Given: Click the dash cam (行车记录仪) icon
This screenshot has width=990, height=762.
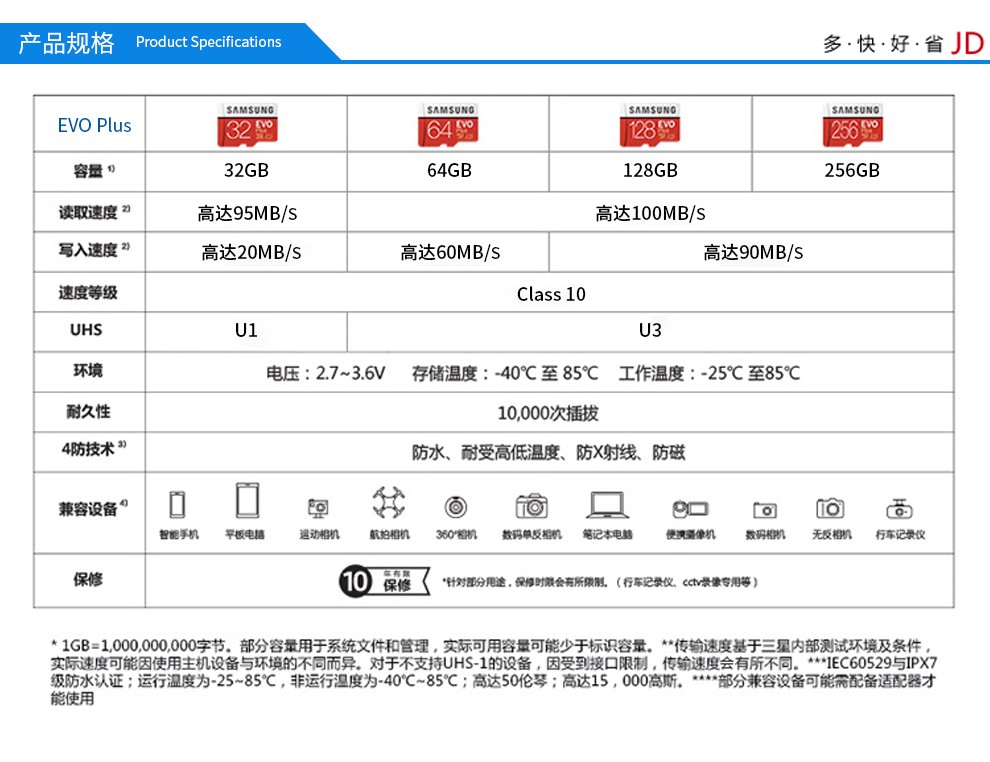Looking at the screenshot, I should click(x=899, y=508).
